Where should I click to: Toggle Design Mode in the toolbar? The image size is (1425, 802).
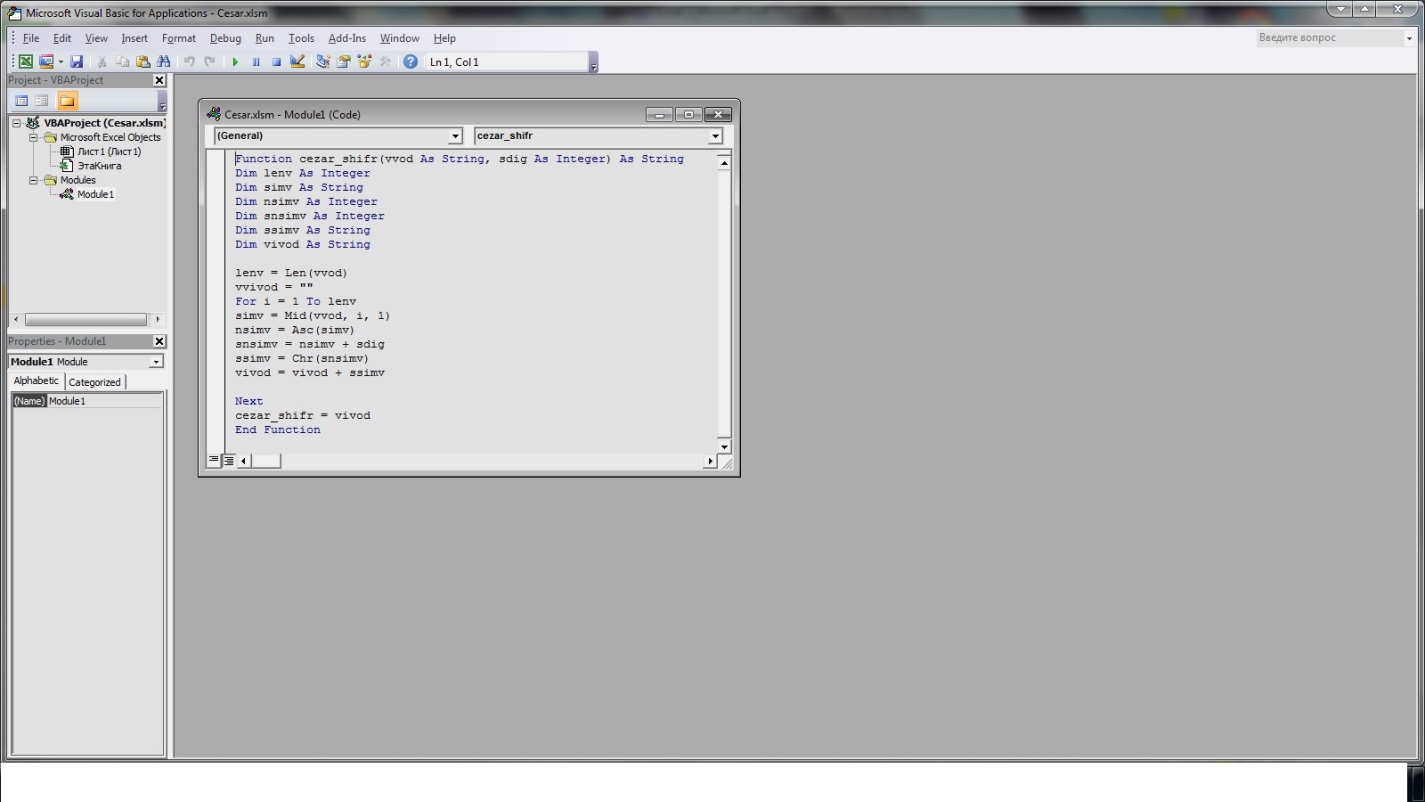tap(297, 62)
